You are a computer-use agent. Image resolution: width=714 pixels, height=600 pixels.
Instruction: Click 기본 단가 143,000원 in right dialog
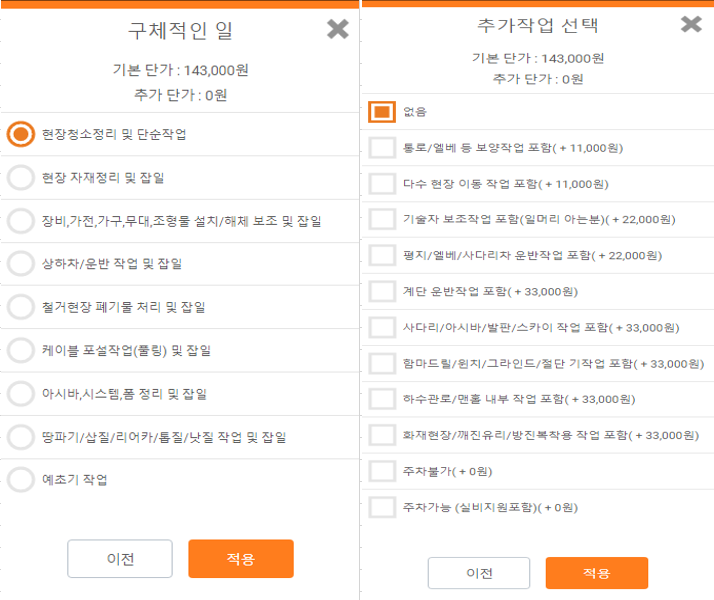[x=538, y=58]
